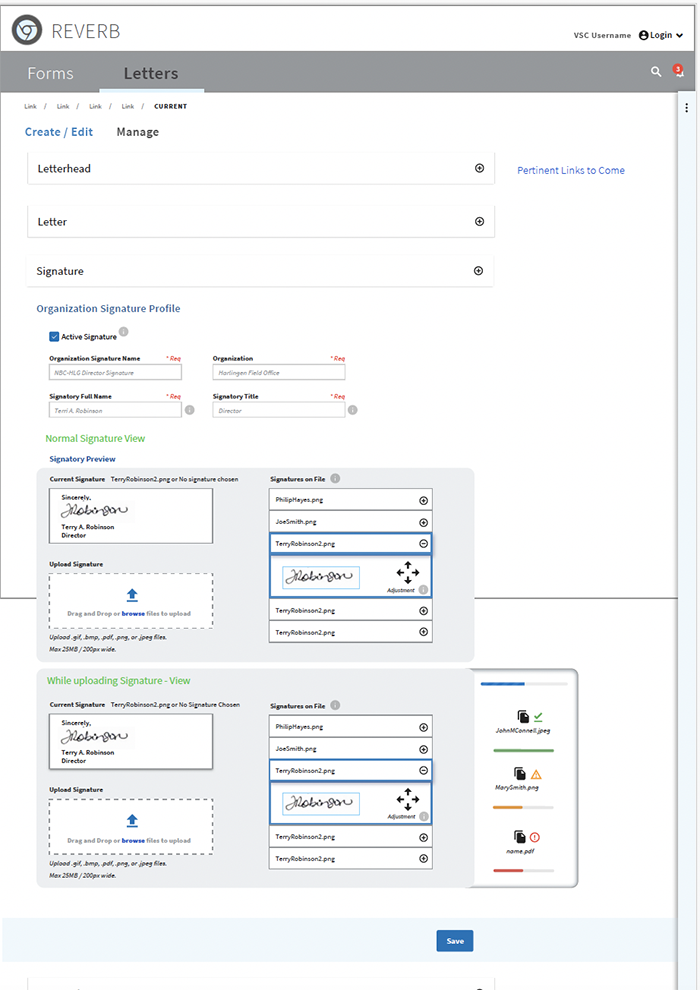Expand PhilipHayes.png in Normal Signature View
The width and height of the screenshot is (700, 990).
pyautogui.click(x=424, y=501)
